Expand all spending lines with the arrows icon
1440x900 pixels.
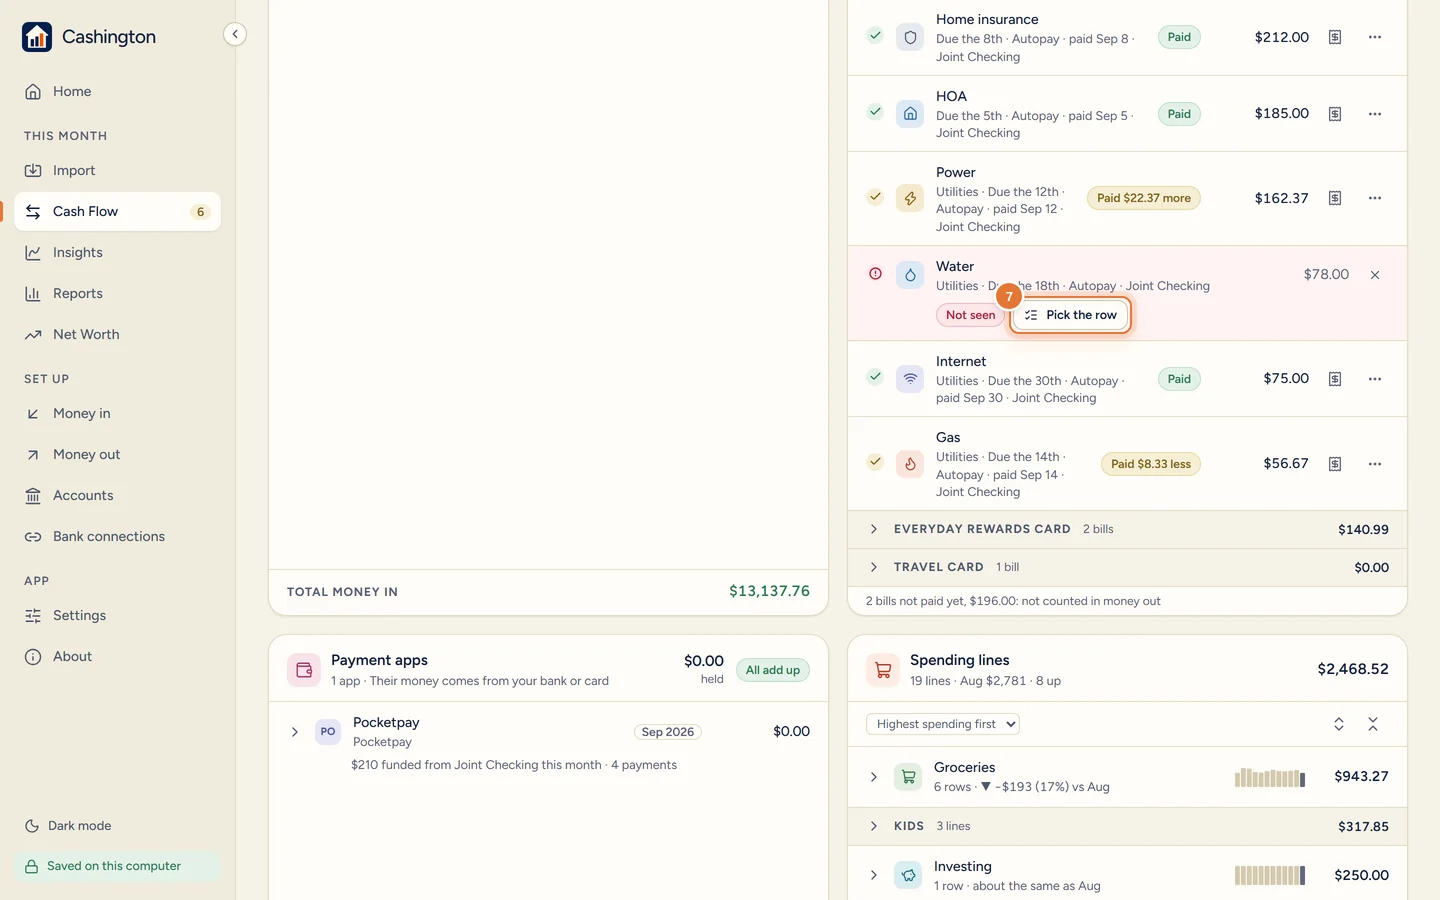click(x=1339, y=724)
